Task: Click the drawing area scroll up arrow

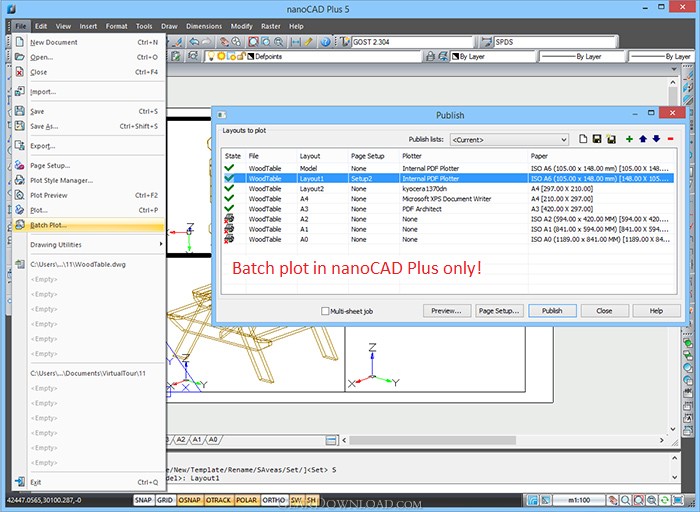Action: click(x=673, y=83)
